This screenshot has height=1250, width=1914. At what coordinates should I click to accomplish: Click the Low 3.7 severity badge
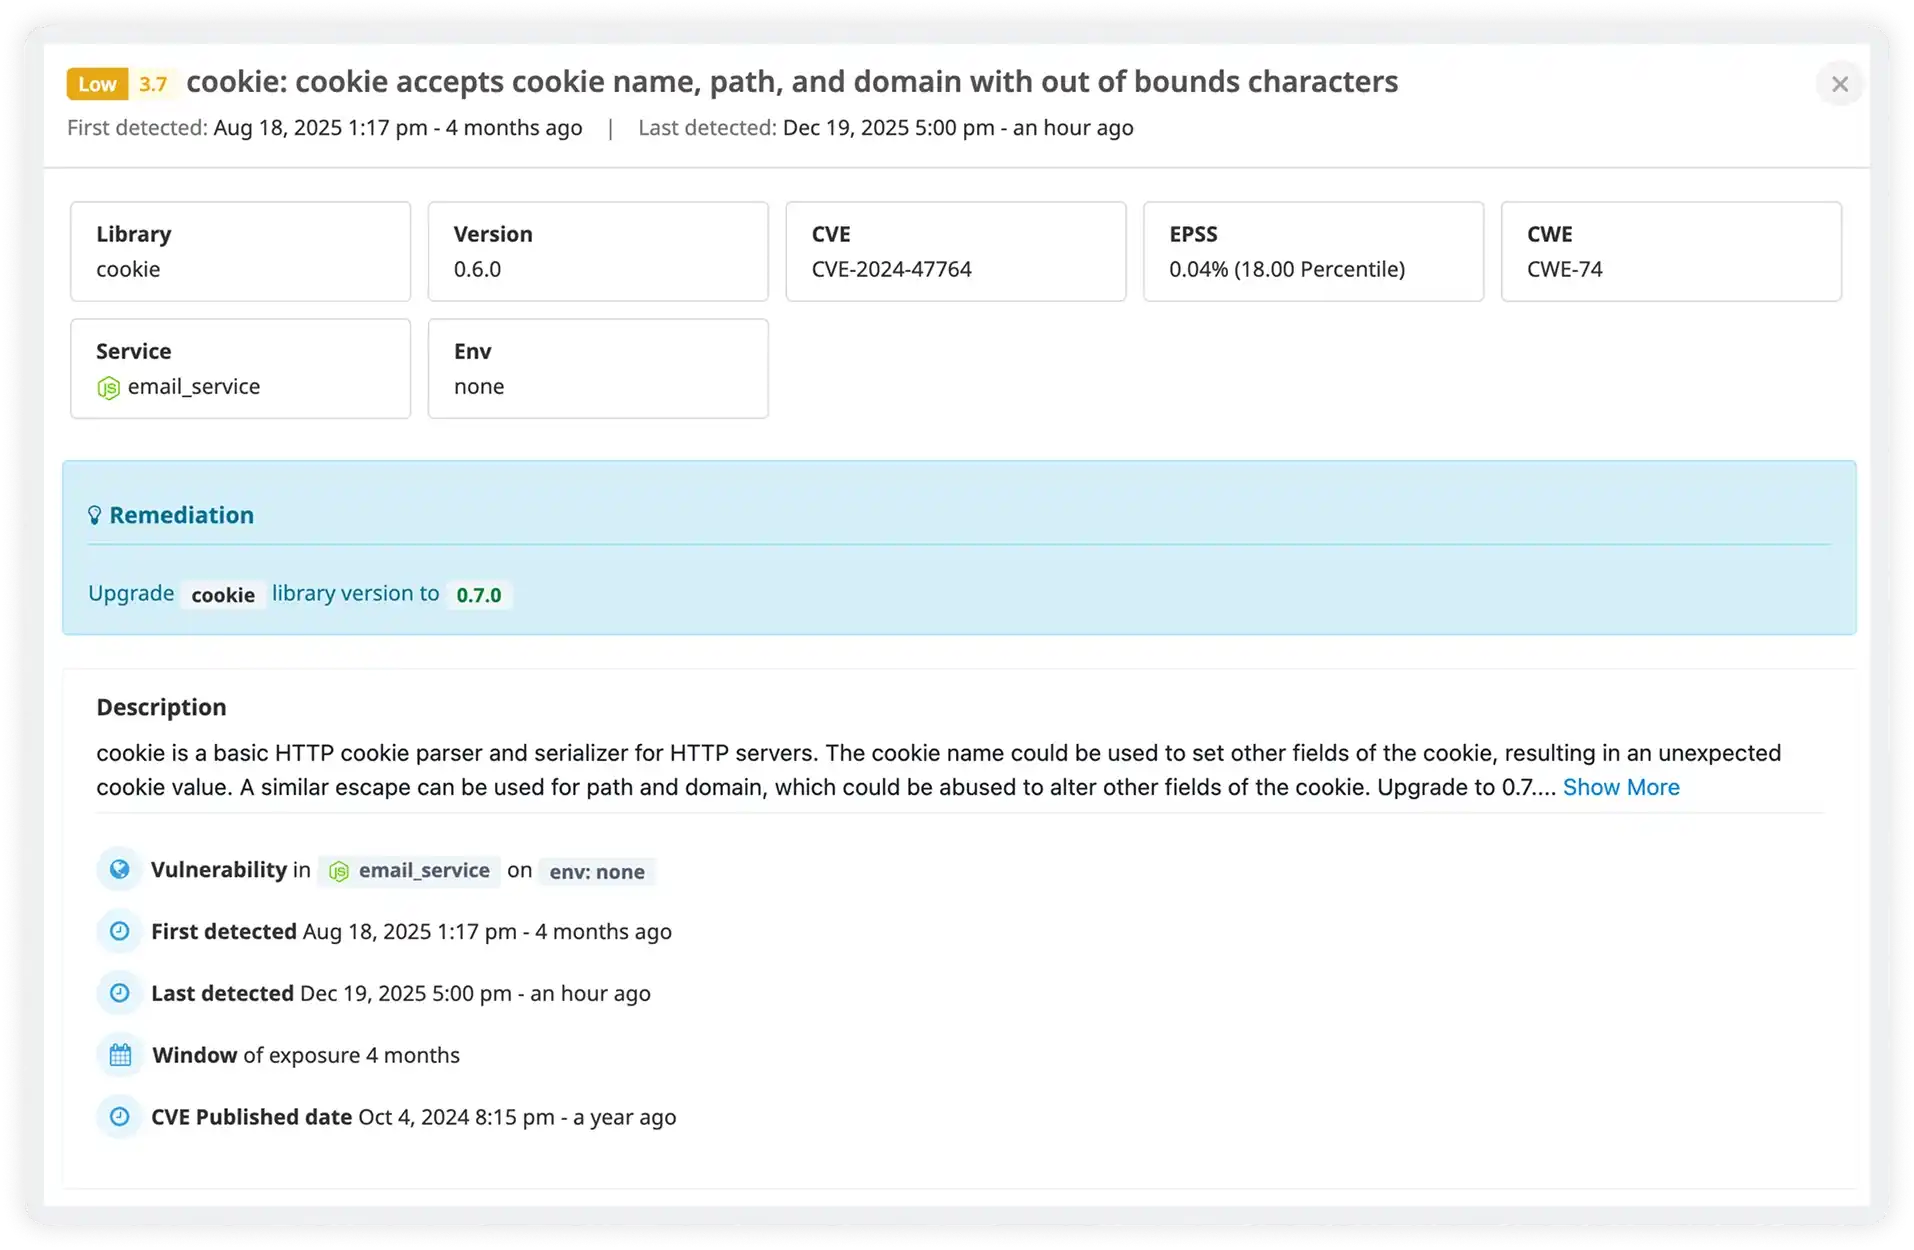[x=120, y=84]
